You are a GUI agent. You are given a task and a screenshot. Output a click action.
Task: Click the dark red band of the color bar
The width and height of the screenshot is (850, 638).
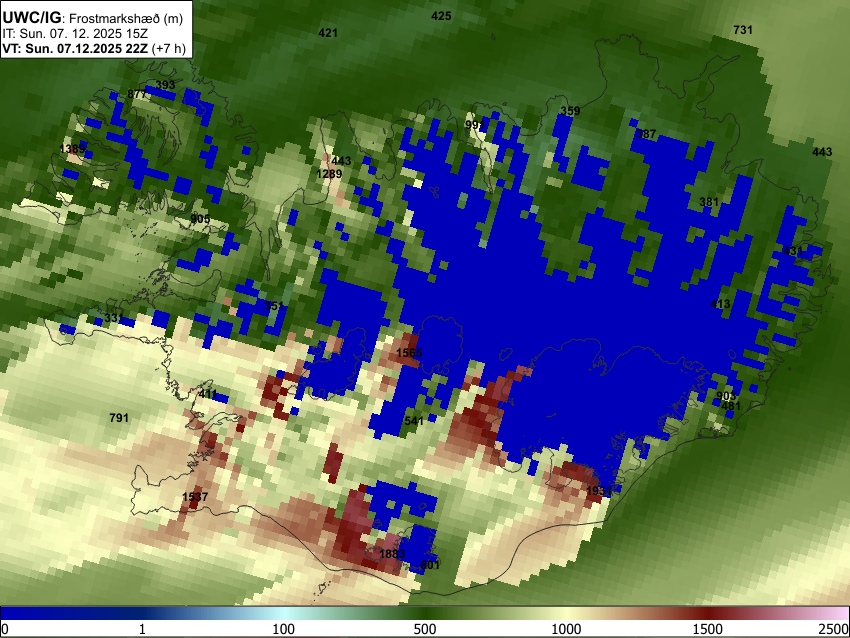tap(708, 613)
